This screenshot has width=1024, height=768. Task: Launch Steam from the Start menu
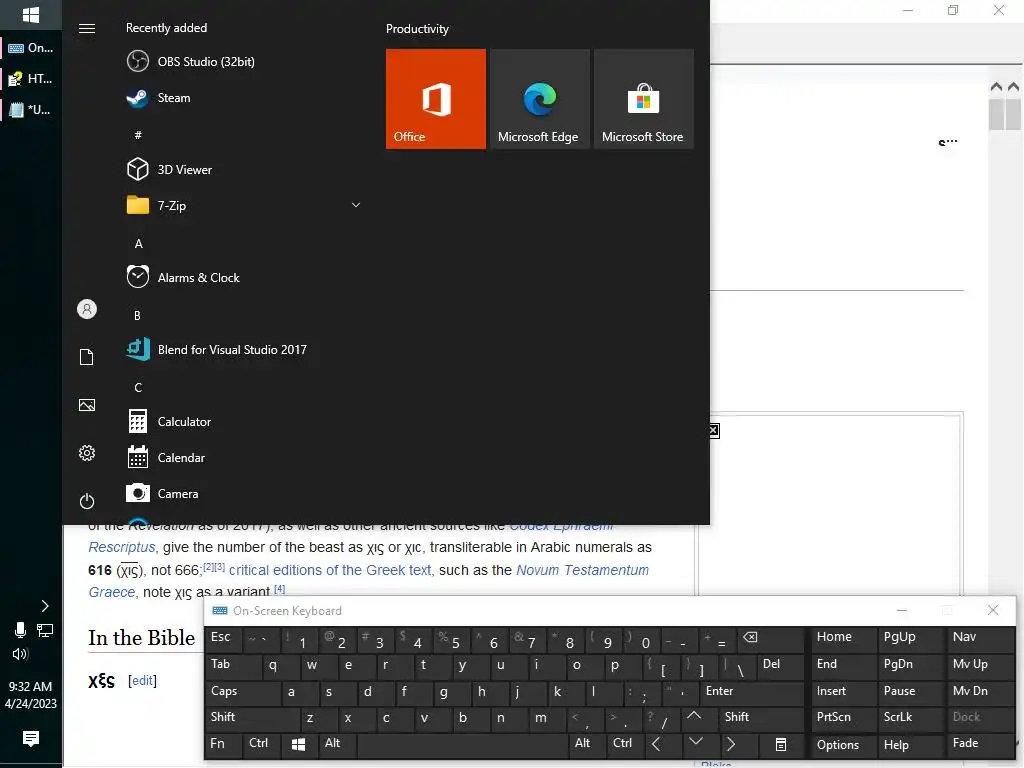click(x=158, y=98)
